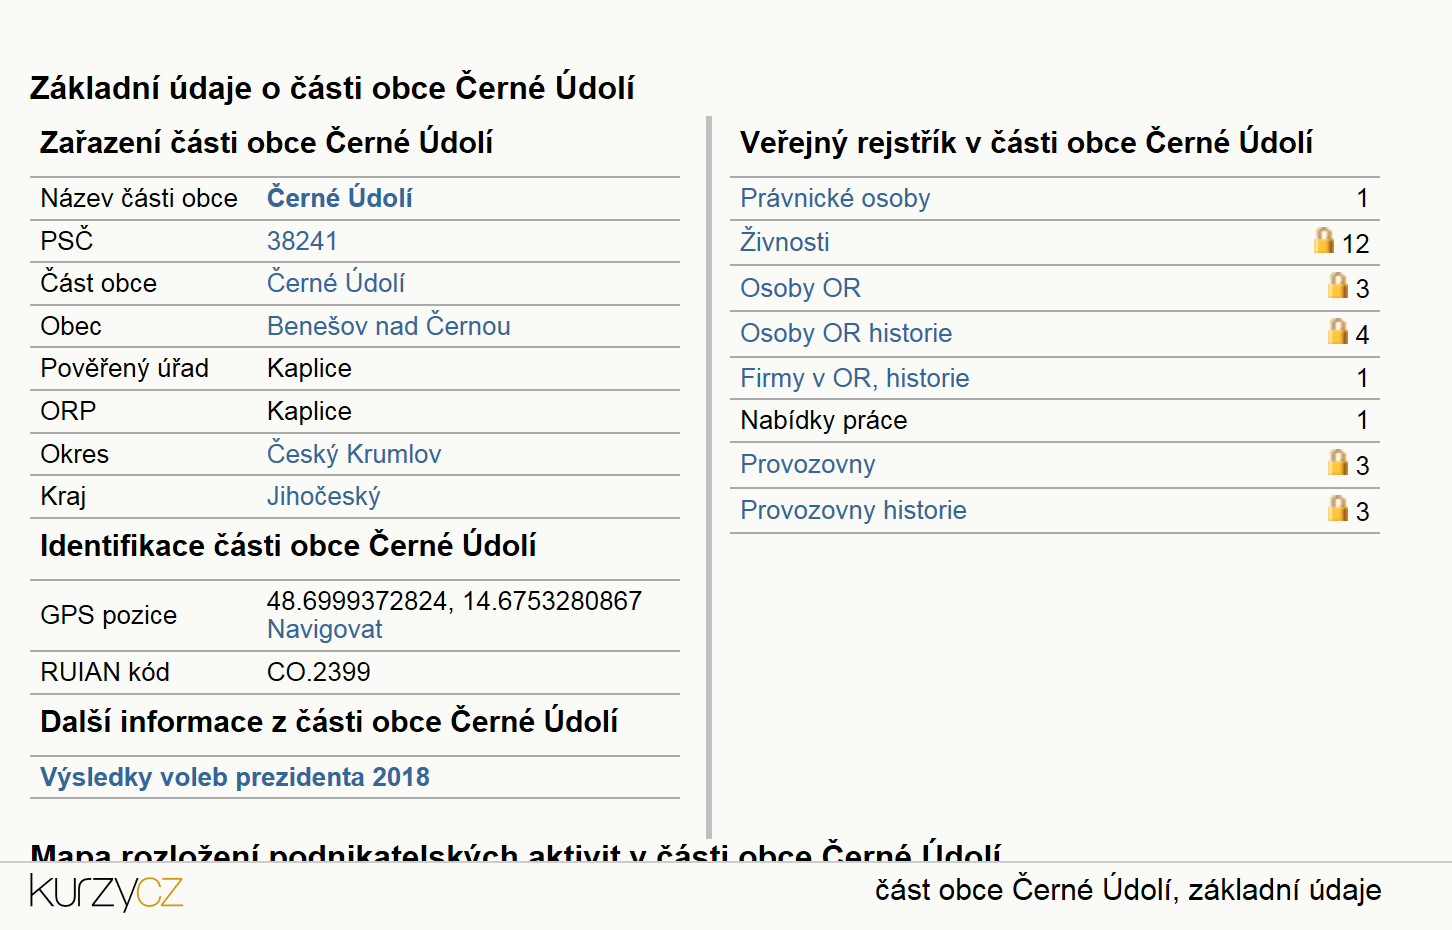Click the lock icon in Osoby OR row
1452x930 pixels.
click(x=1338, y=285)
